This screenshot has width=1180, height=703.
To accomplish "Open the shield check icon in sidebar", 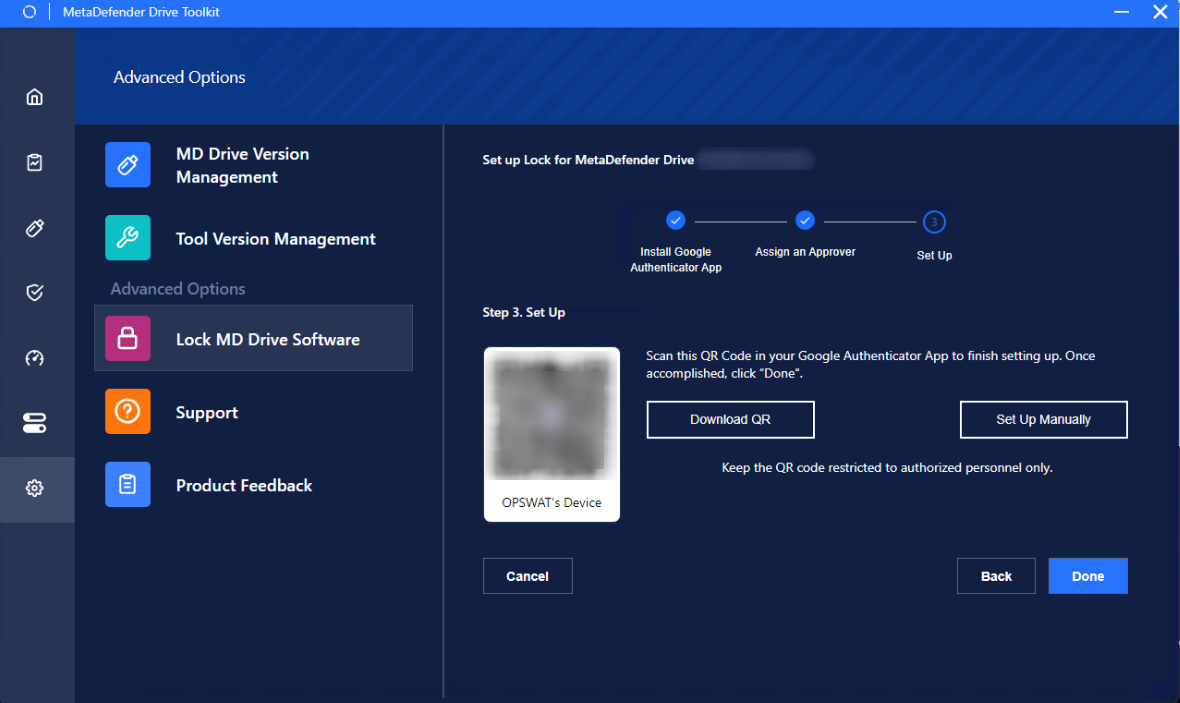I will click(35, 293).
